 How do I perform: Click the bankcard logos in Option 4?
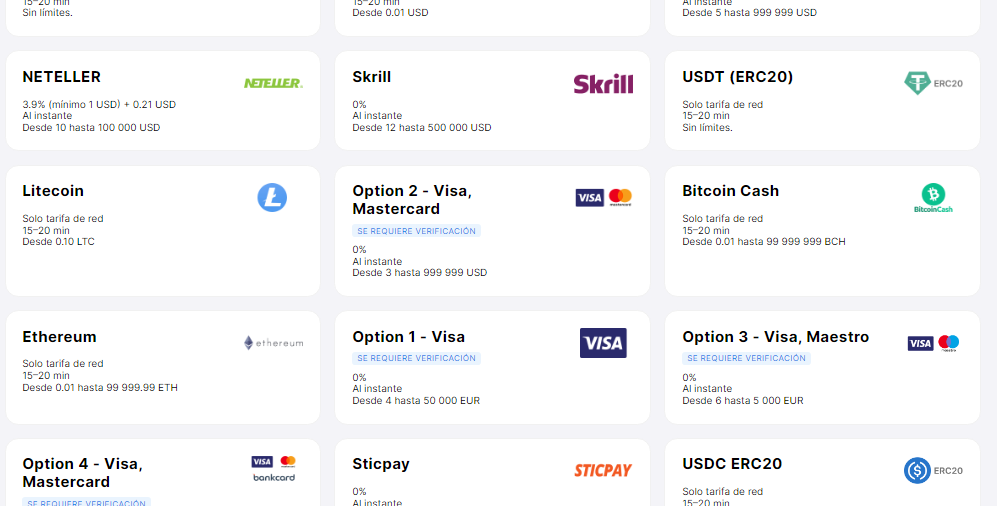273,468
